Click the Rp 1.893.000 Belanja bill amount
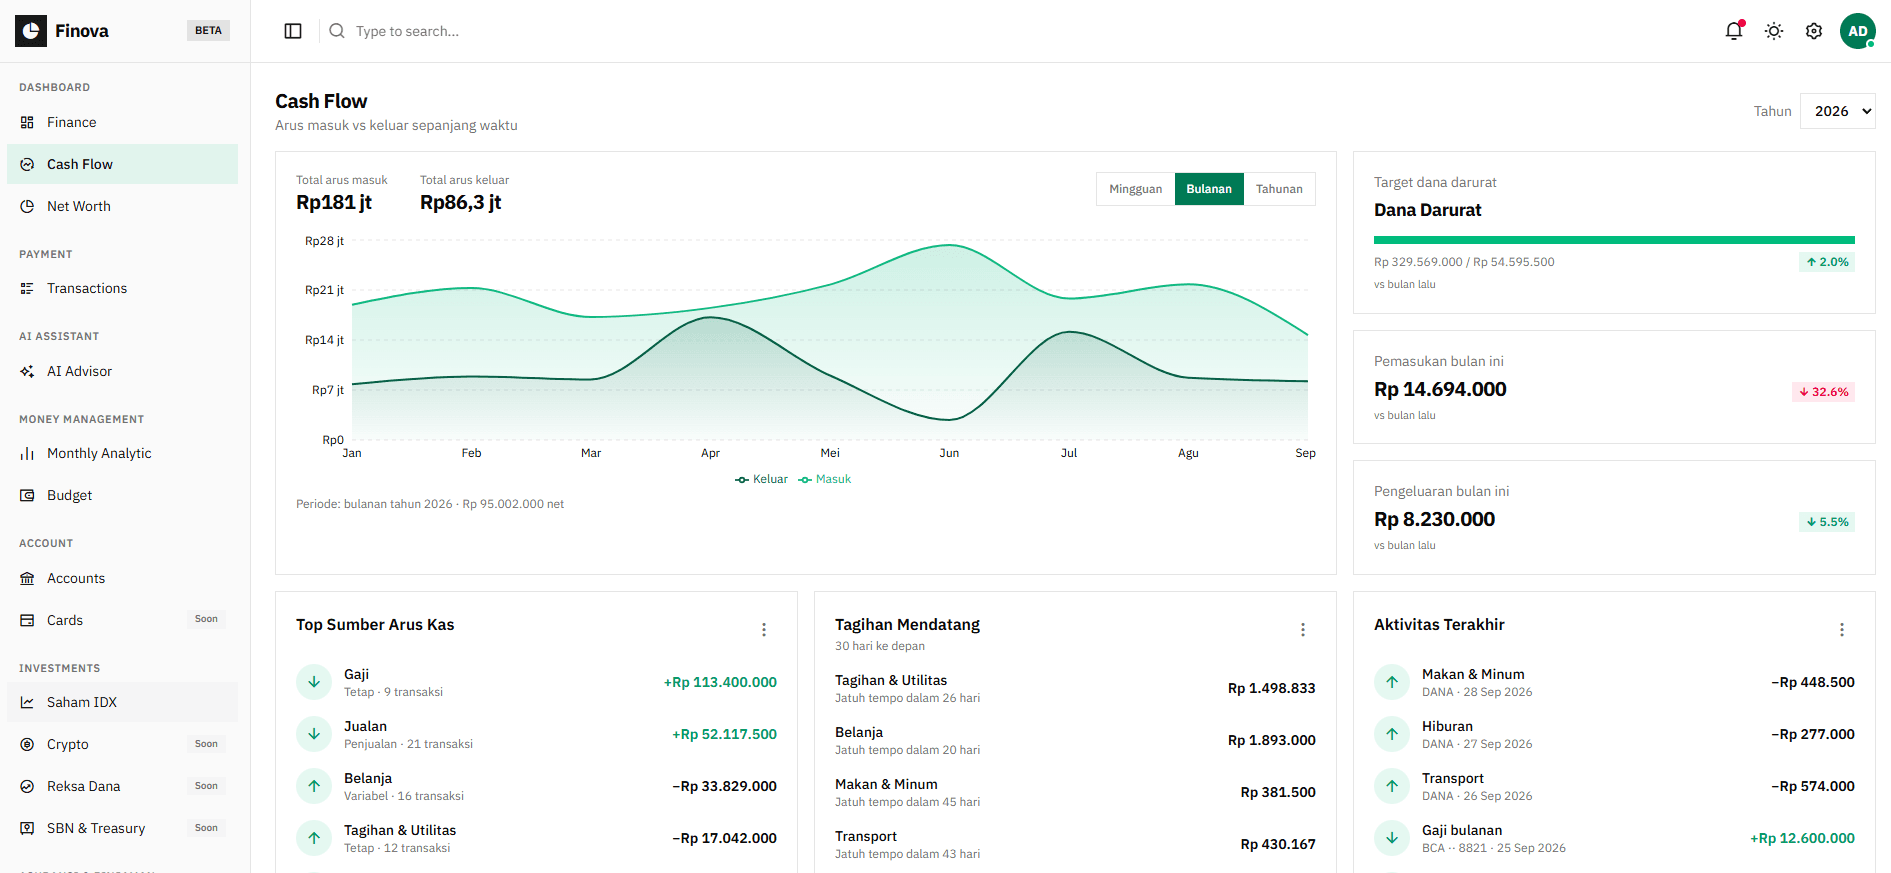1891x873 pixels. [x=1272, y=740]
